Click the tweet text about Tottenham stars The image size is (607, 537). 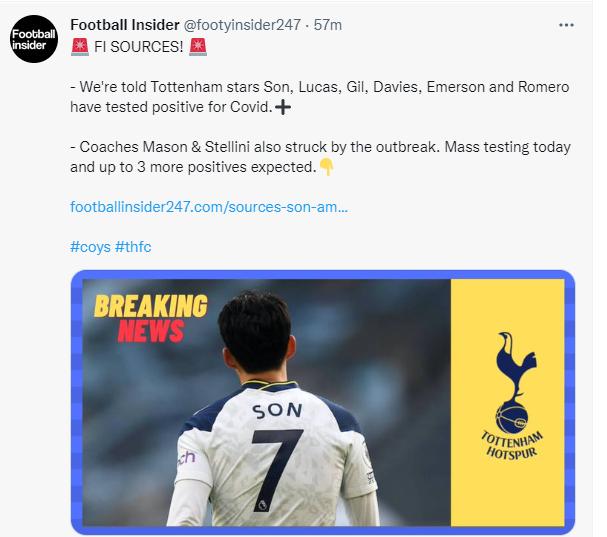tap(320, 97)
